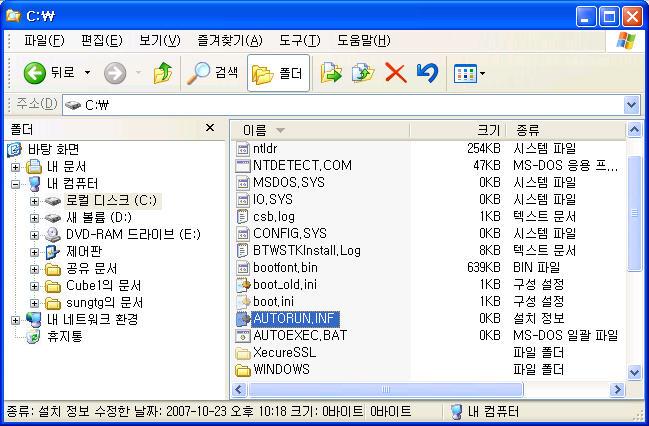Open the 검색 search tool
This screenshot has width=649, height=426.
click(213, 73)
